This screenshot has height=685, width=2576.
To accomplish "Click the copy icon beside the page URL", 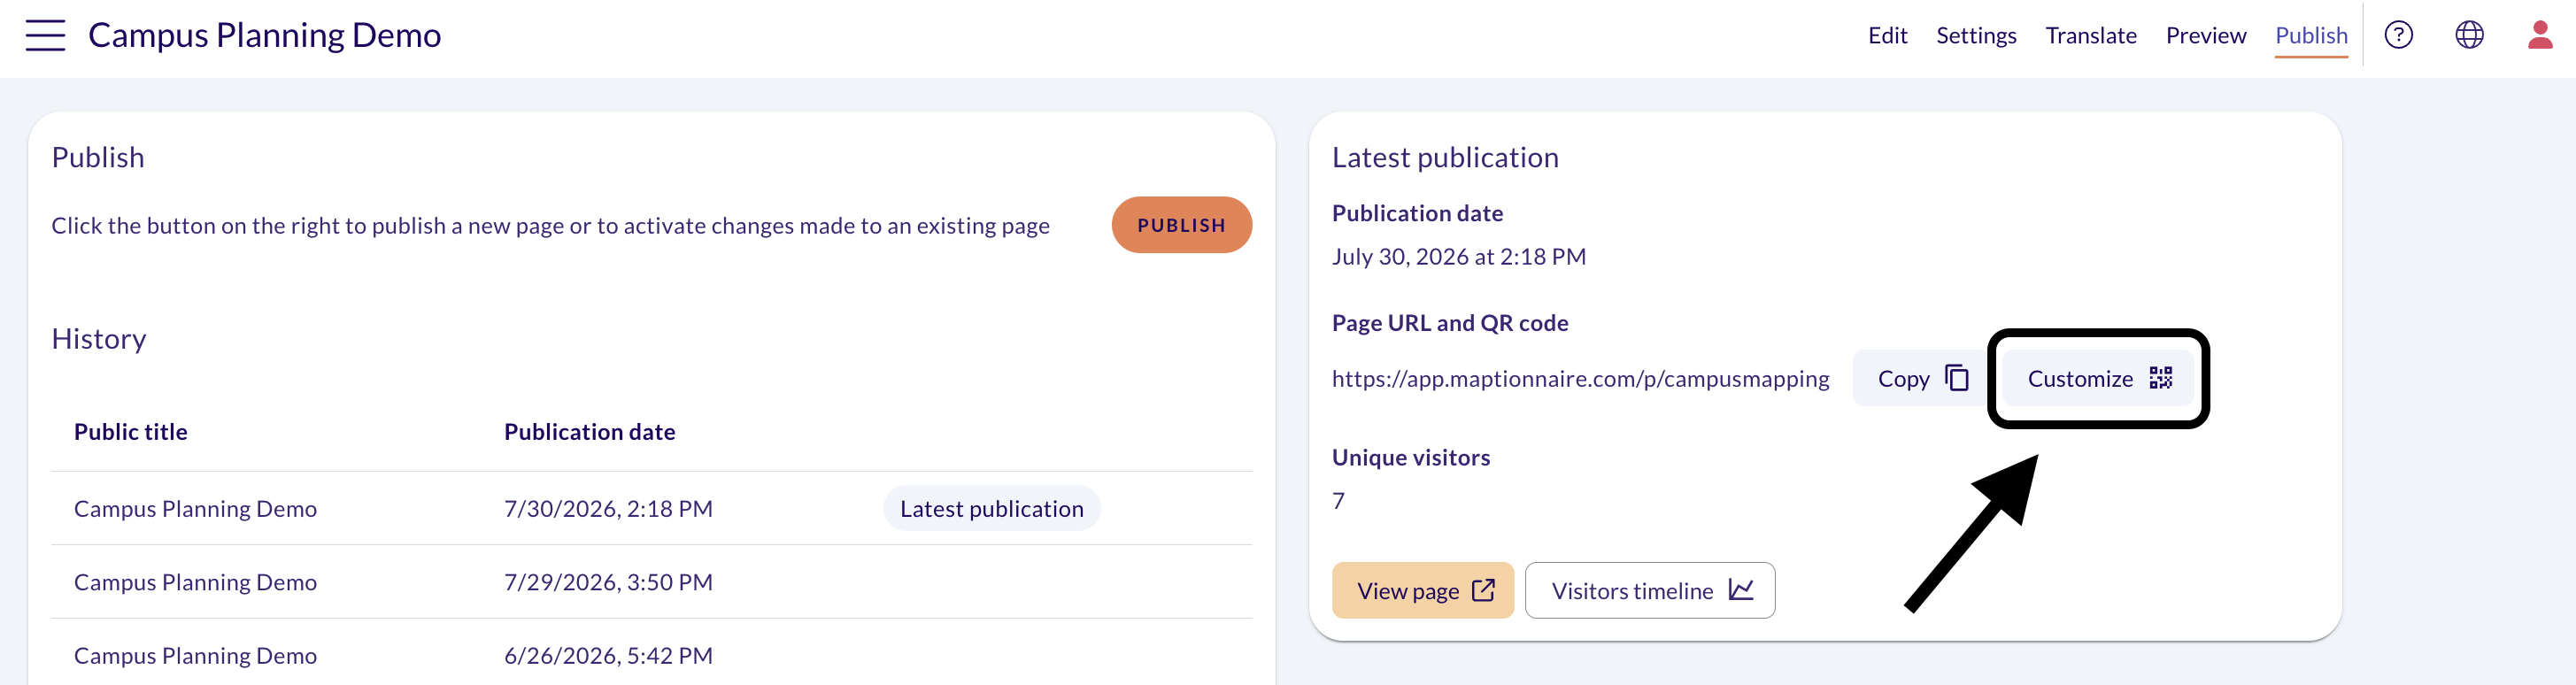I will [1957, 378].
